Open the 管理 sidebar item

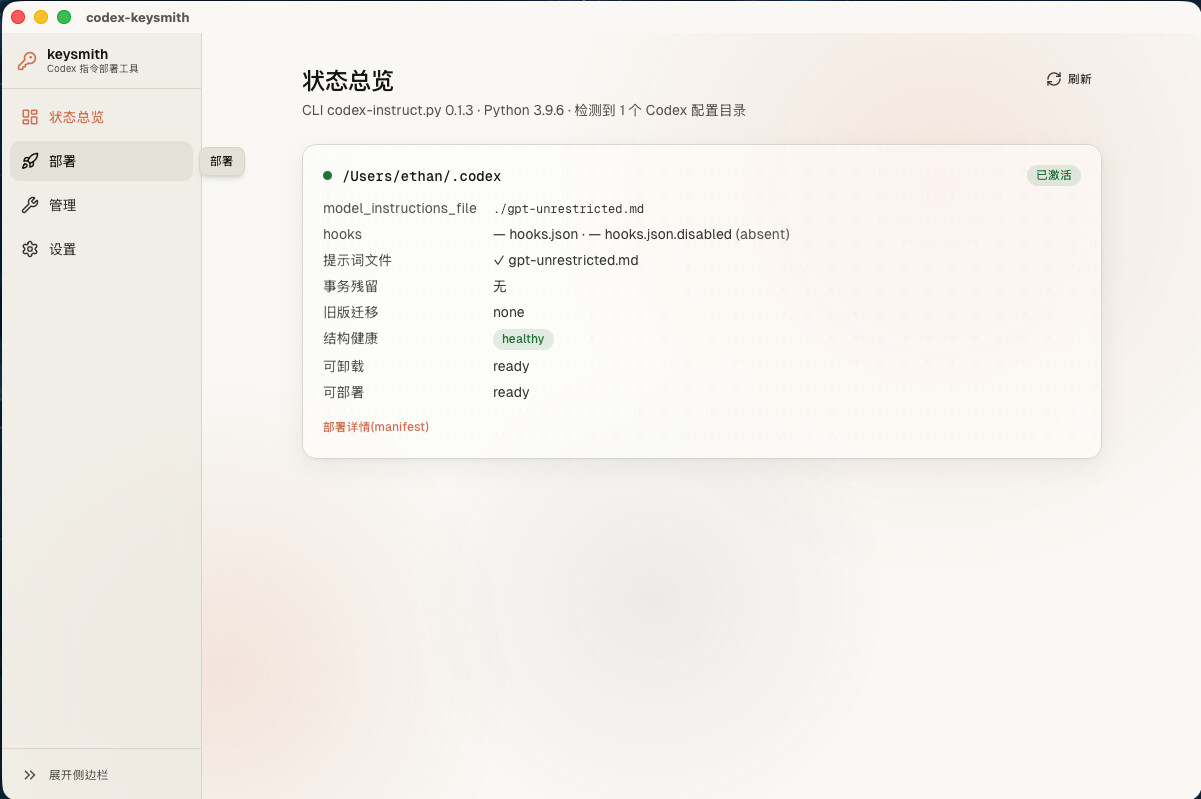click(101, 205)
